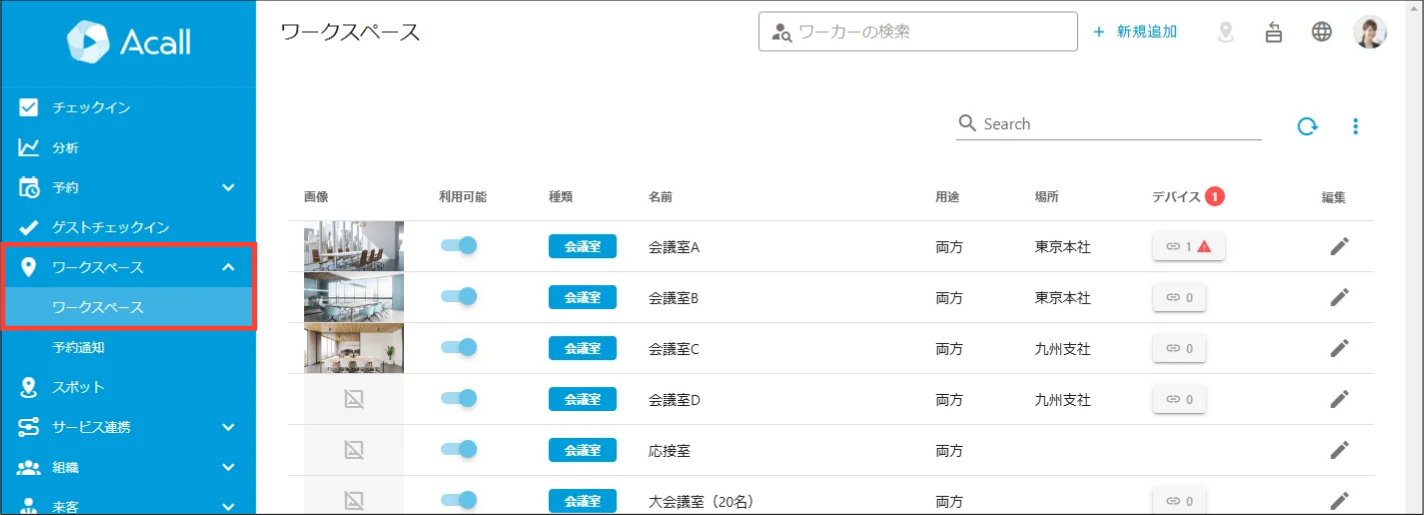Click the Acall logo
Viewport: 1424px width, 515px height.
(x=128, y=42)
